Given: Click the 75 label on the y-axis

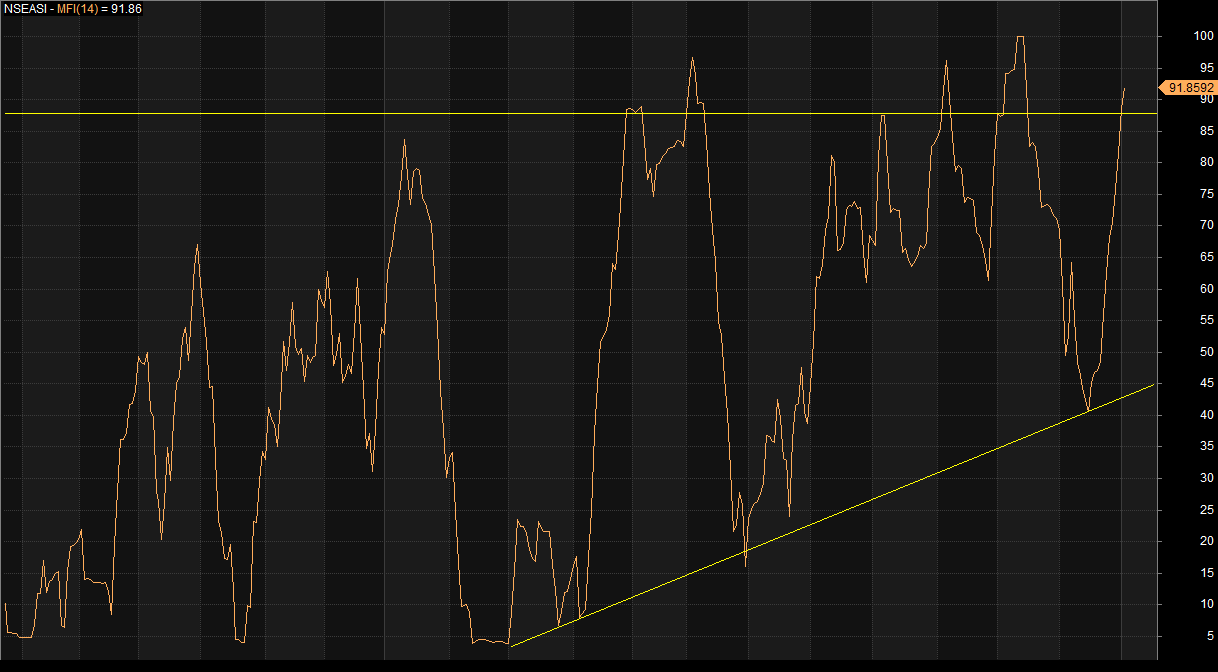Looking at the screenshot, I should point(1206,195).
